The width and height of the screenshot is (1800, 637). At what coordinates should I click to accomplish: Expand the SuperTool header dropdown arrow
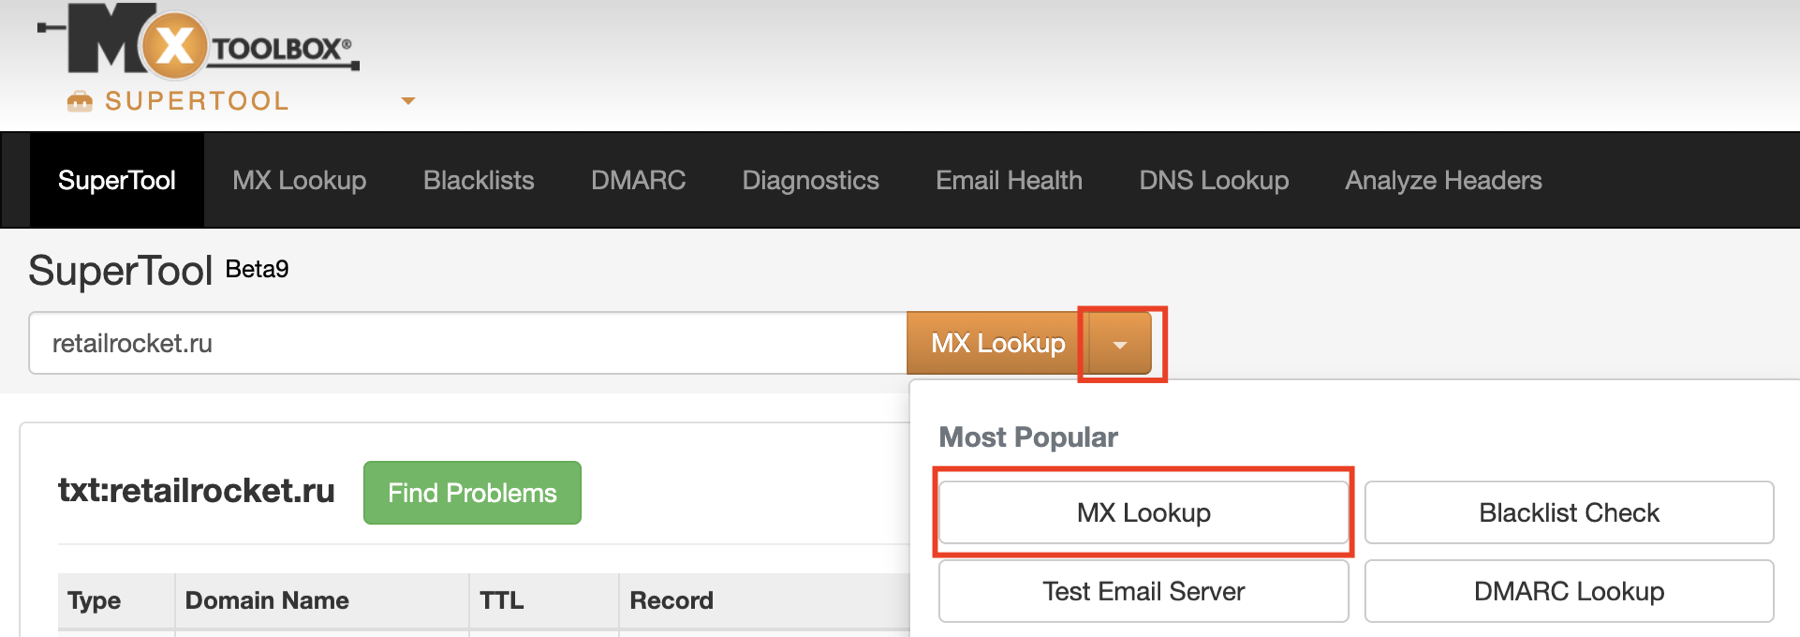[x=408, y=101]
